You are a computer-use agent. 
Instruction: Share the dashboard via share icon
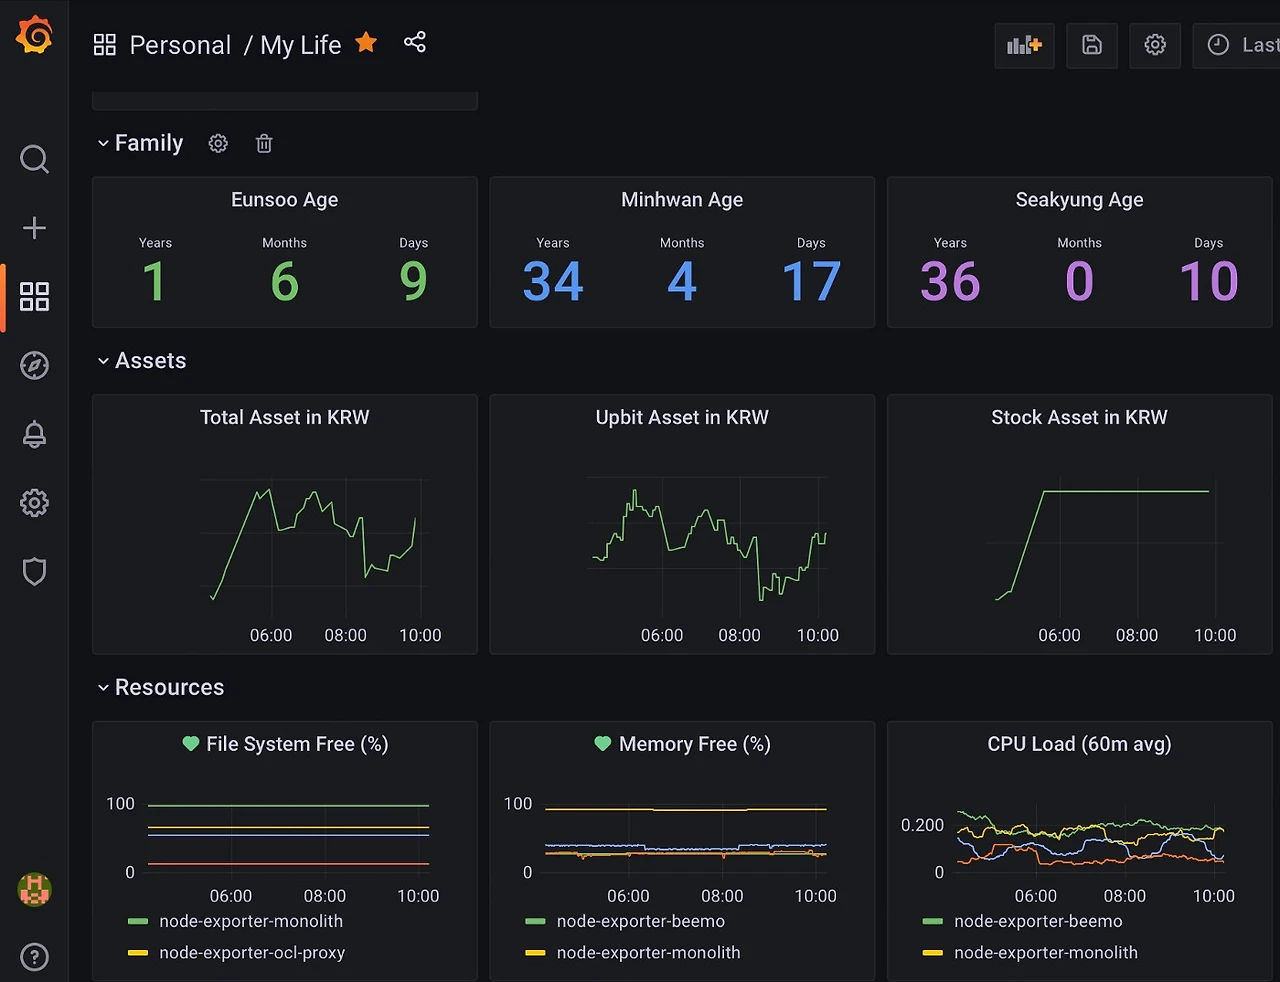point(415,42)
